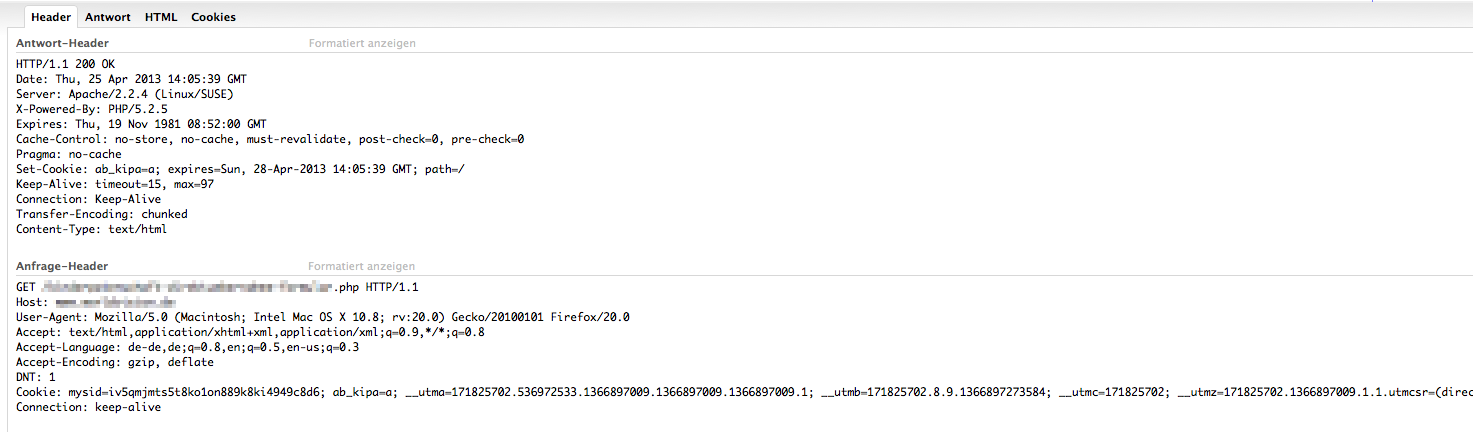Viewport: 1473px width, 432px height.
Task: Click the DNT: 1 header line
Action: point(35,377)
